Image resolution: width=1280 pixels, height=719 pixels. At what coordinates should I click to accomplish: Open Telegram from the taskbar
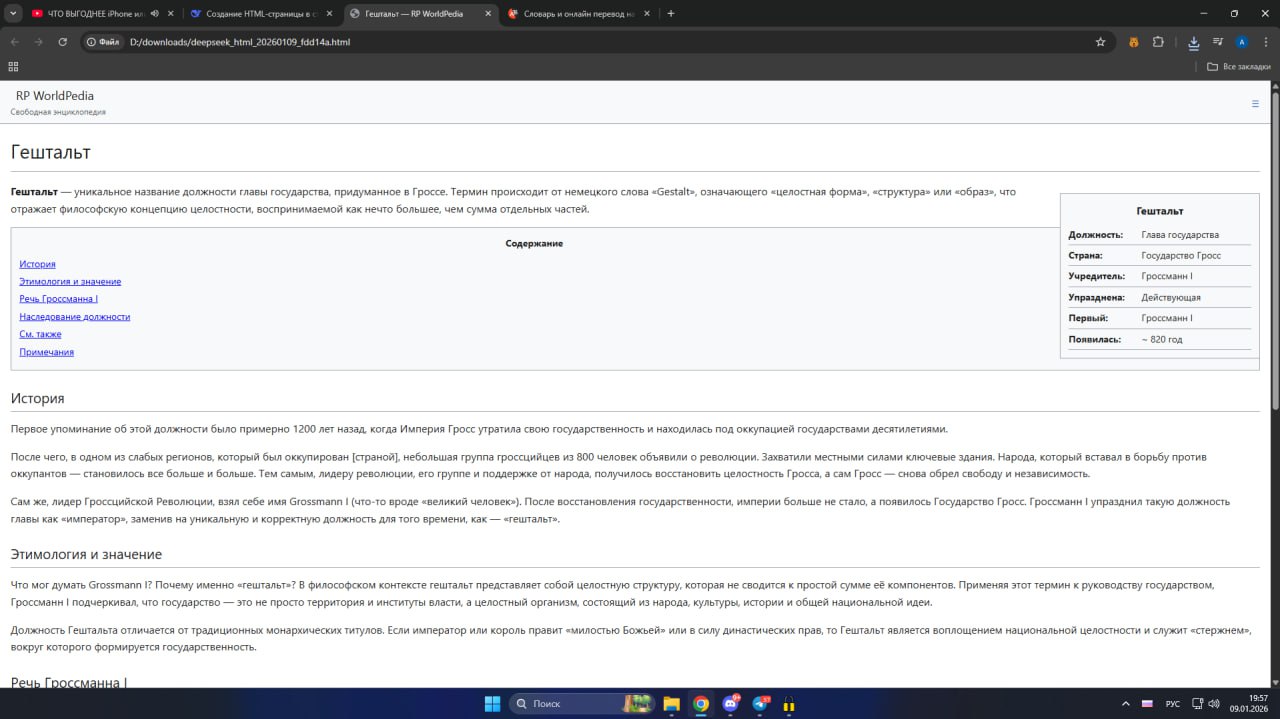click(760, 703)
